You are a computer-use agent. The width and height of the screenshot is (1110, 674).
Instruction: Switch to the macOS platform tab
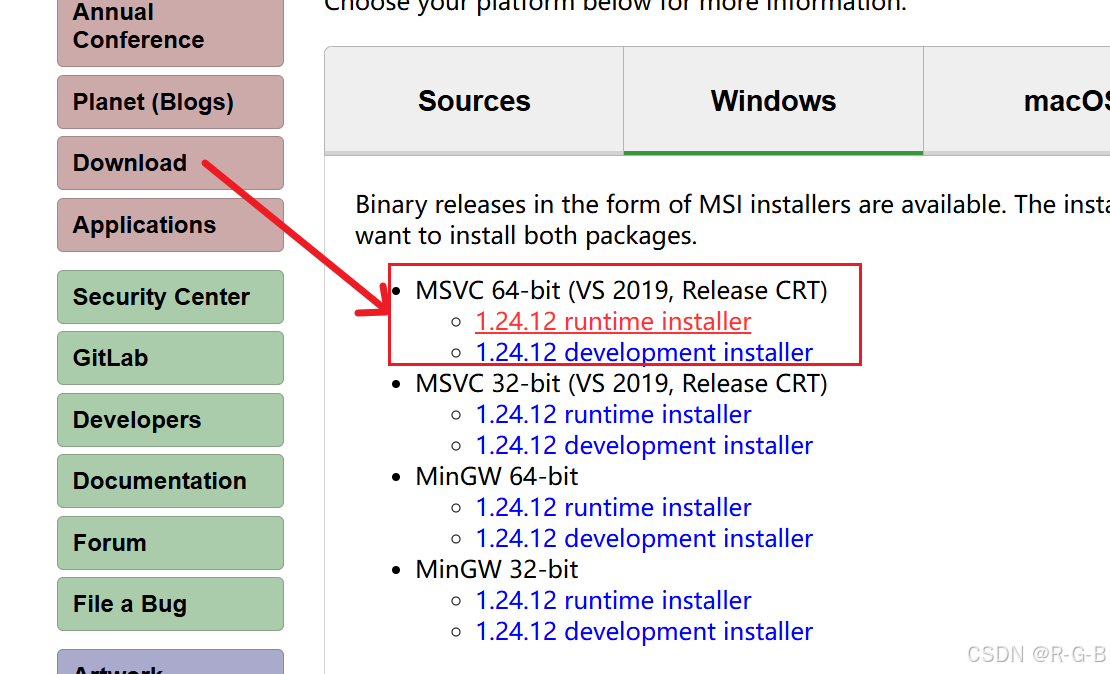(1017, 101)
